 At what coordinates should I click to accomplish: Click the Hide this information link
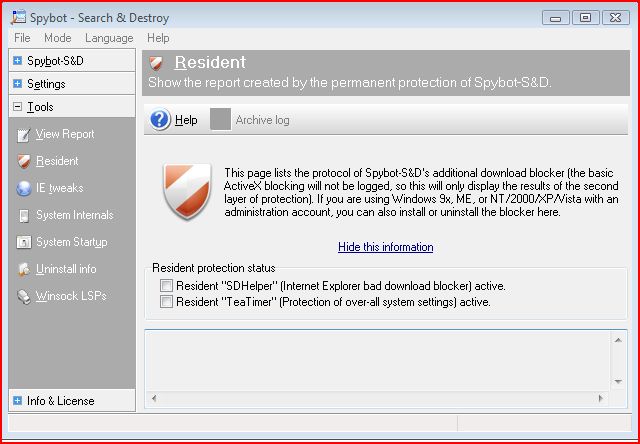click(386, 247)
